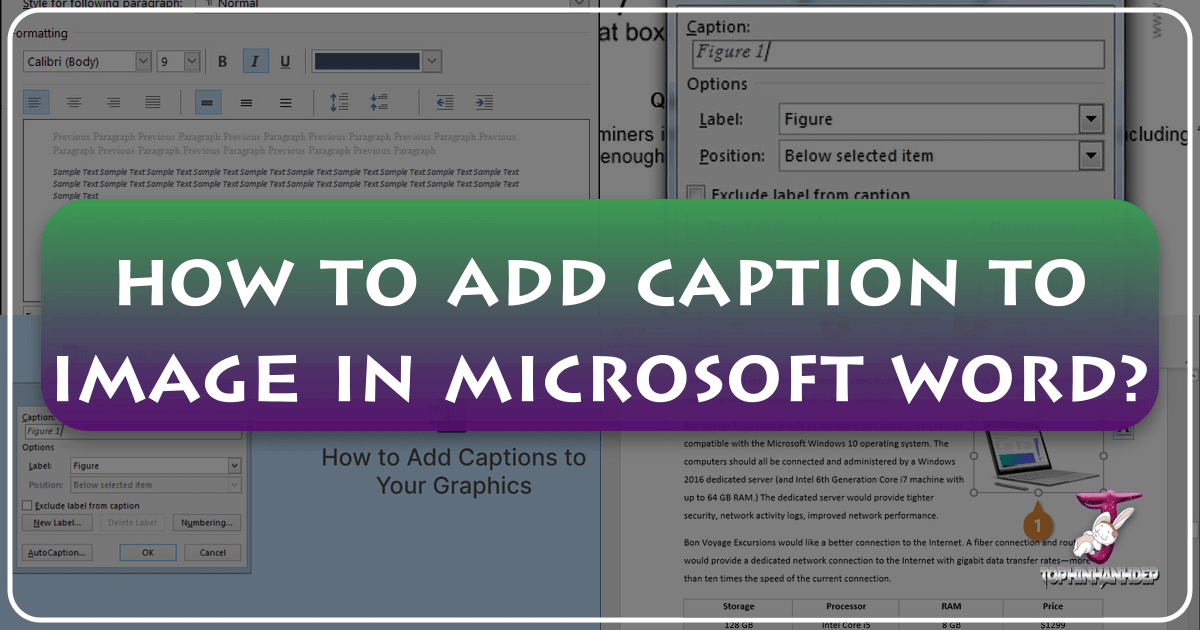
Task: Apply right alignment to the paragraph
Action: [x=113, y=101]
